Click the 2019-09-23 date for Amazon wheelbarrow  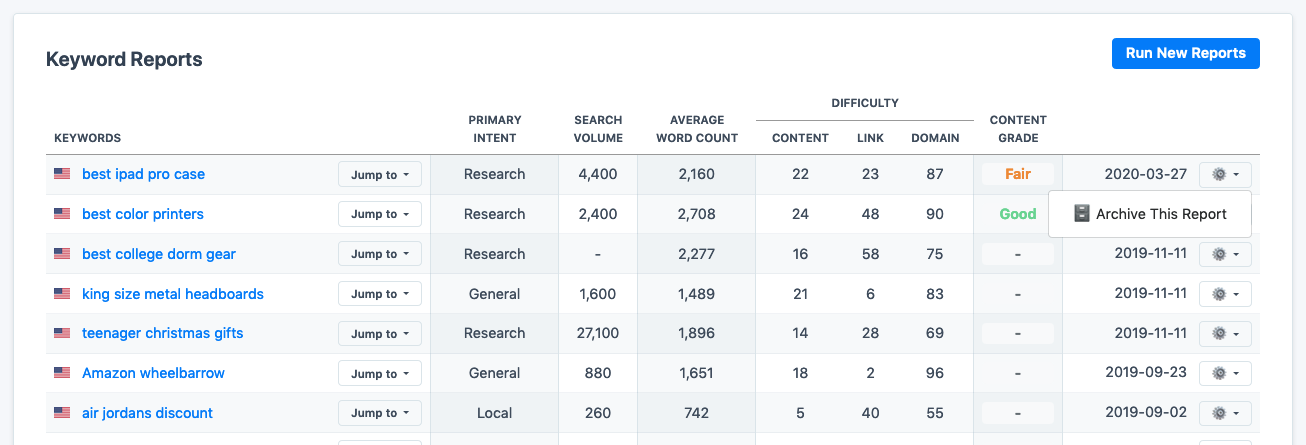(1145, 373)
